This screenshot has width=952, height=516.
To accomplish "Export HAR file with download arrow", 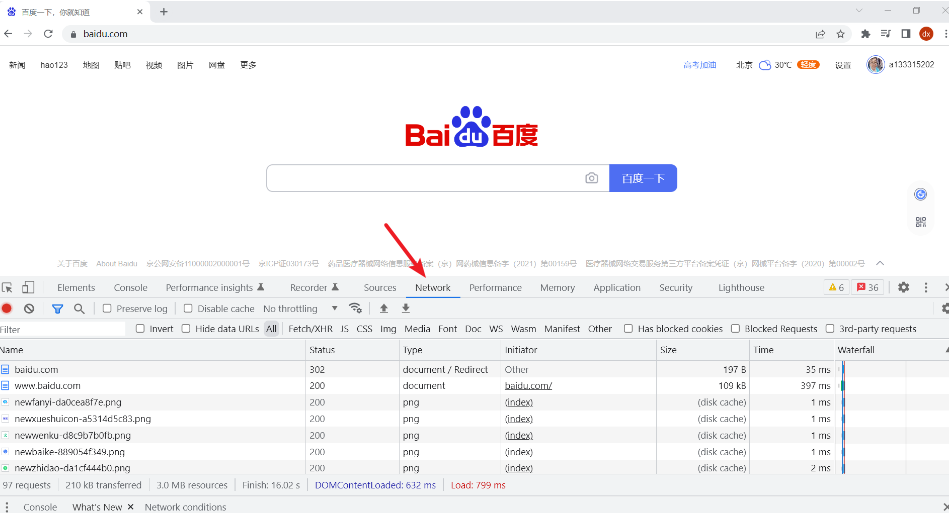I will coord(406,308).
